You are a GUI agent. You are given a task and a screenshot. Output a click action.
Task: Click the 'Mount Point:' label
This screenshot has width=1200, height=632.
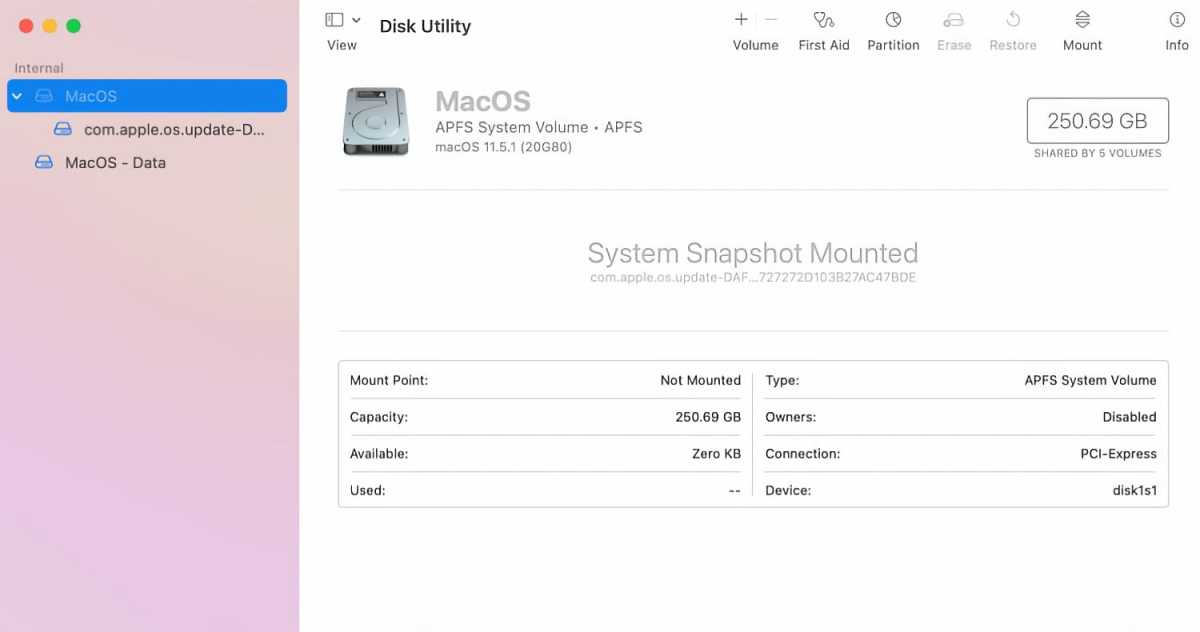[389, 380]
